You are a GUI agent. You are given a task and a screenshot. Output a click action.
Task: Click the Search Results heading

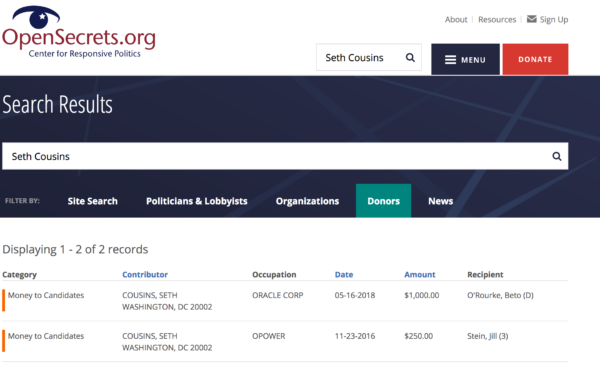57,104
